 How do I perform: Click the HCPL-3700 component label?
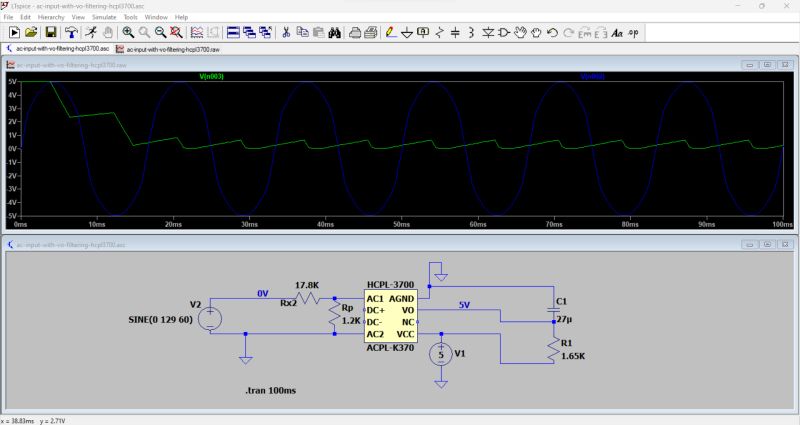click(390, 285)
